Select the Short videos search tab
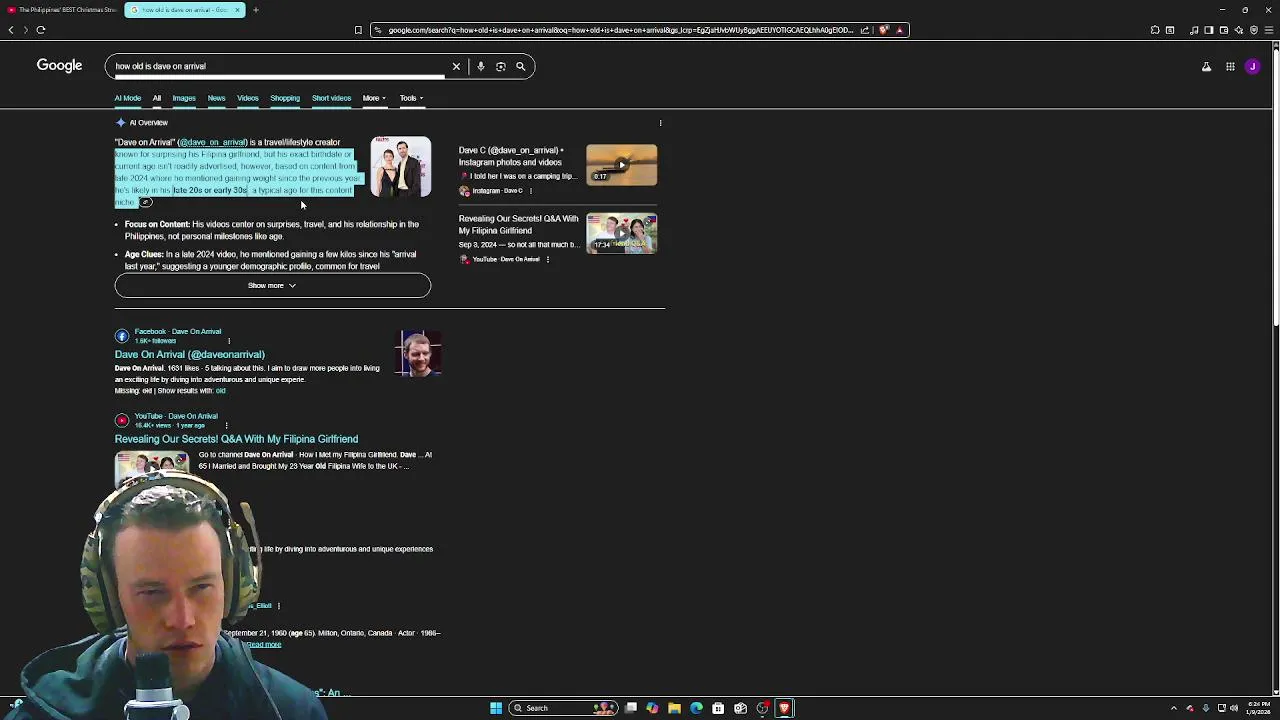Viewport: 1280px width, 720px height. tap(331, 98)
